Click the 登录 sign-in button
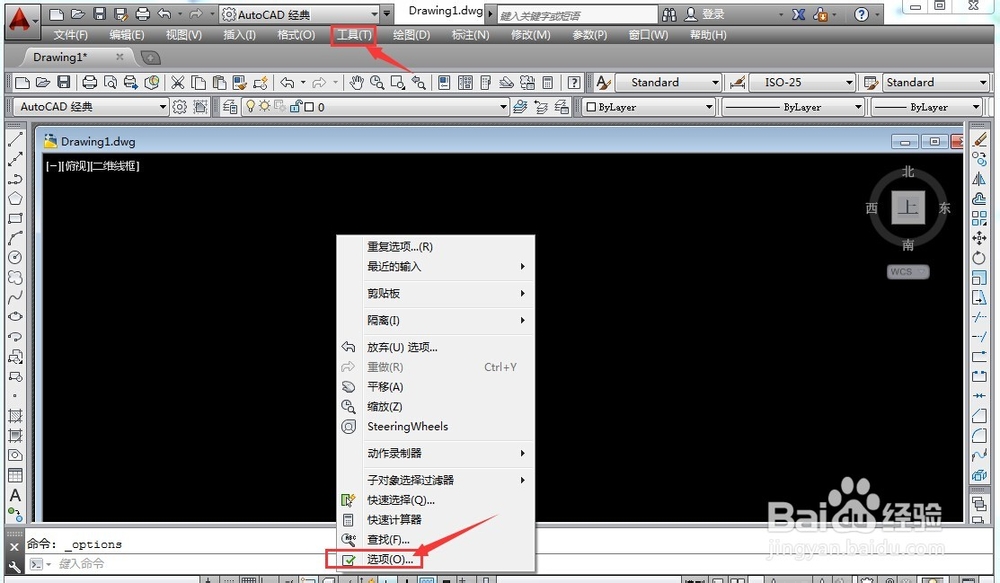Image resolution: width=1000 pixels, height=583 pixels. click(x=705, y=14)
